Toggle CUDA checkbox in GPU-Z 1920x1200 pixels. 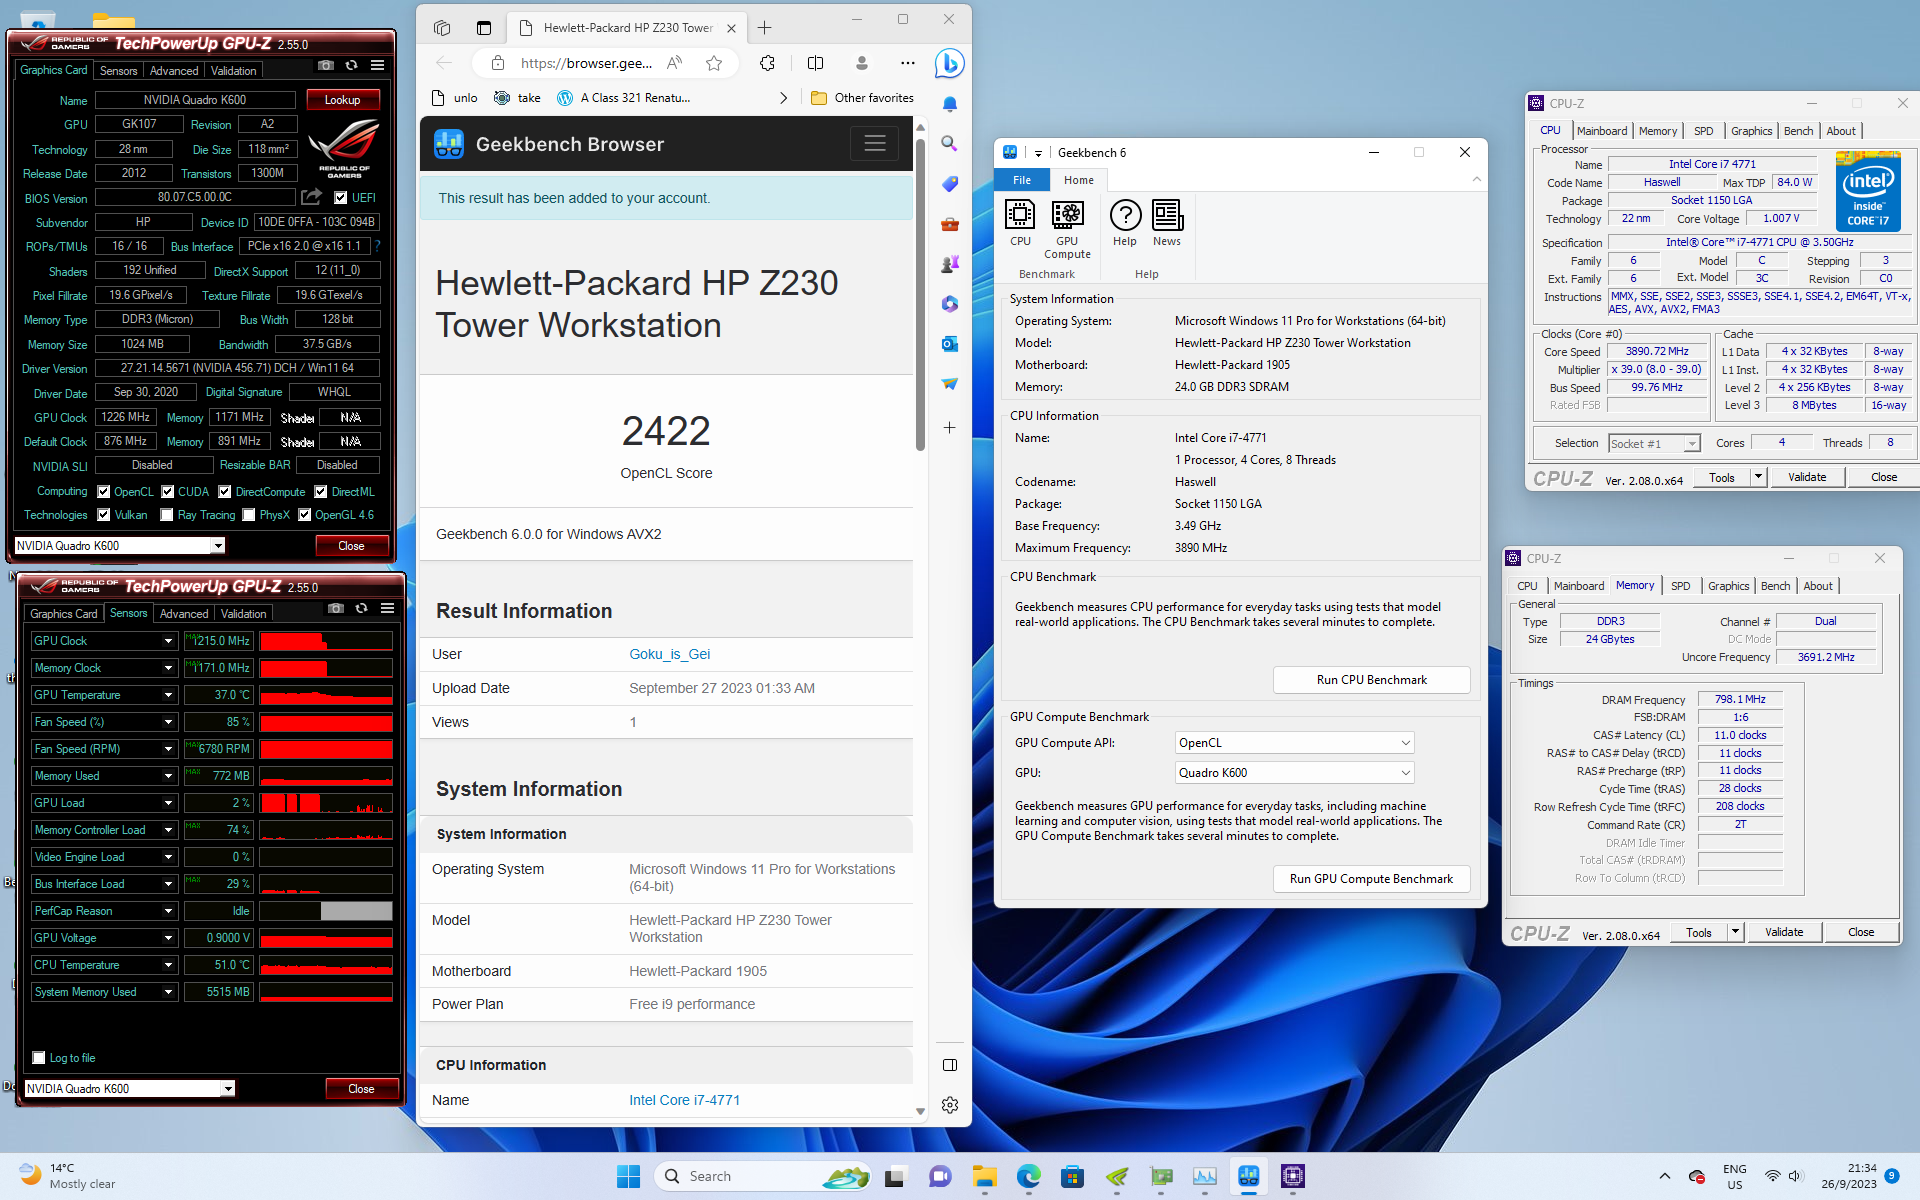pos(168,492)
